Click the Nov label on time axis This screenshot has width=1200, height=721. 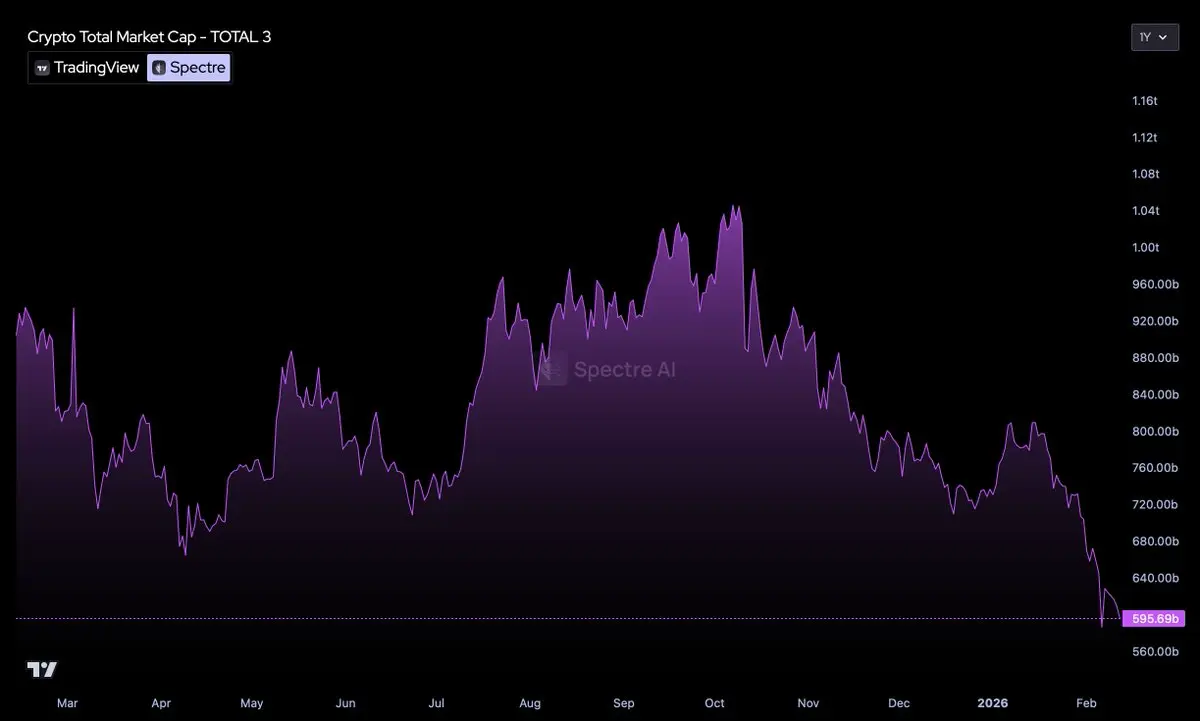pyautogui.click(x=808, y=704)
